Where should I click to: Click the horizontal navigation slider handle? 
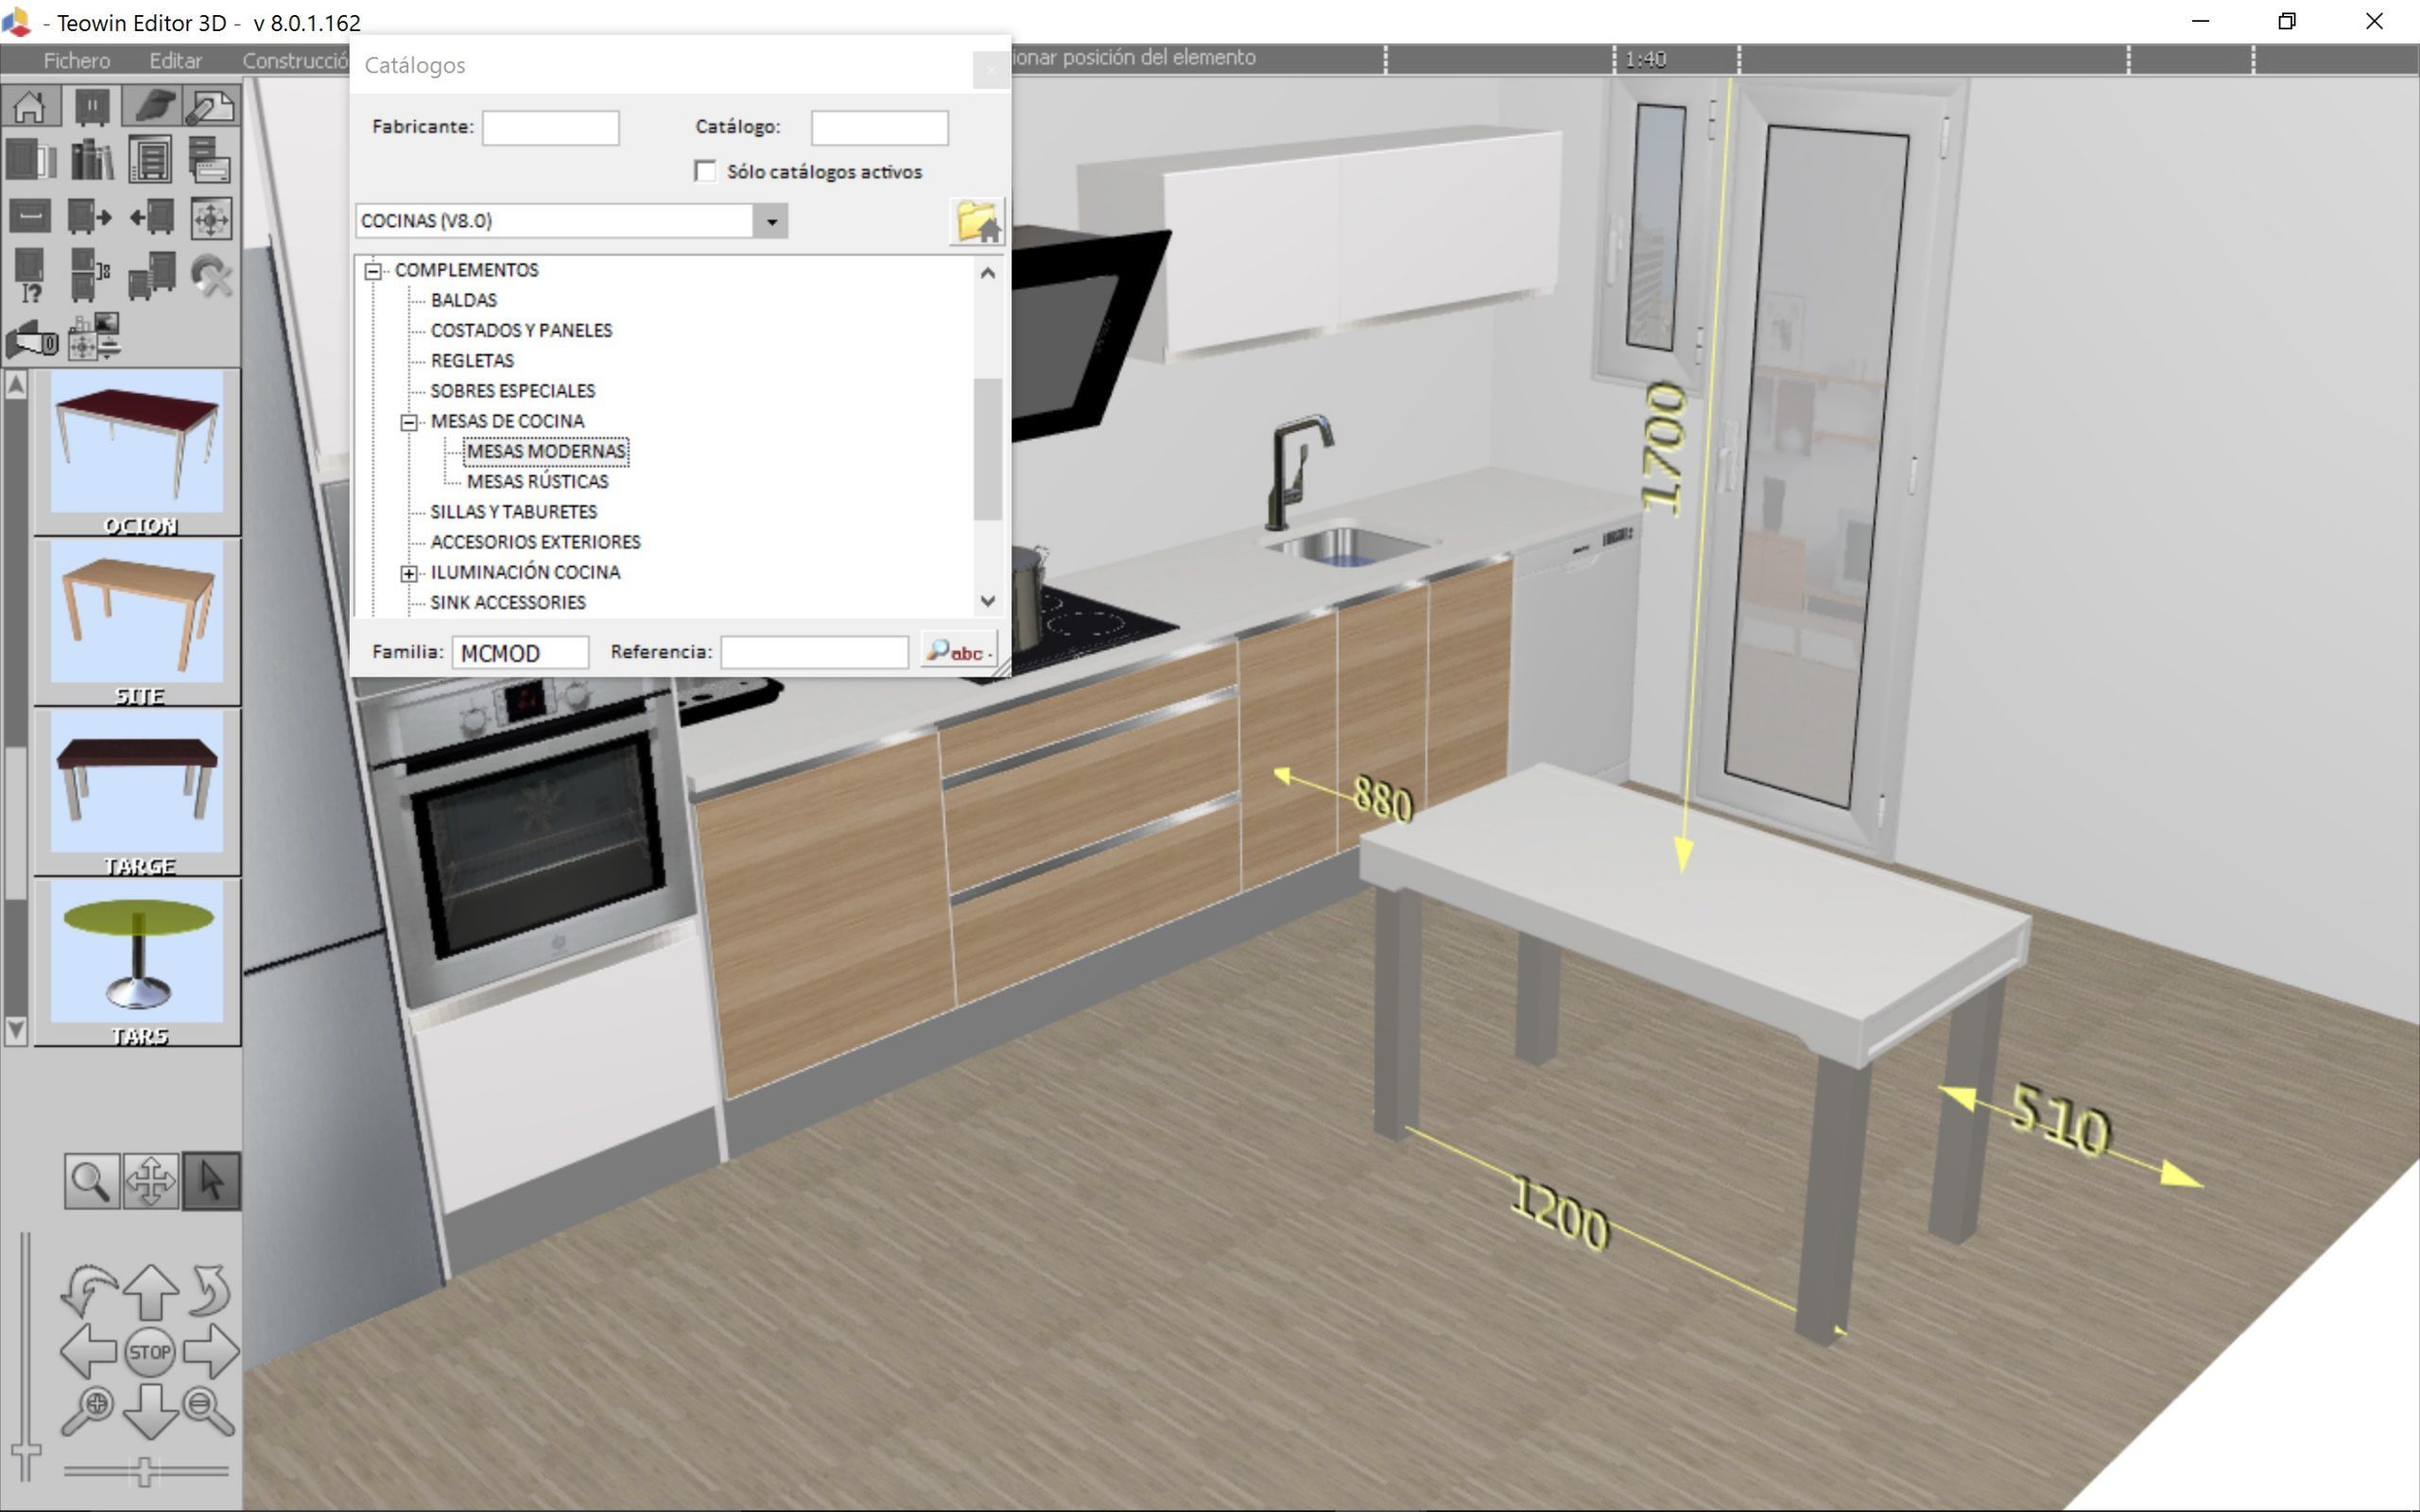click(x=145, y=1471)
